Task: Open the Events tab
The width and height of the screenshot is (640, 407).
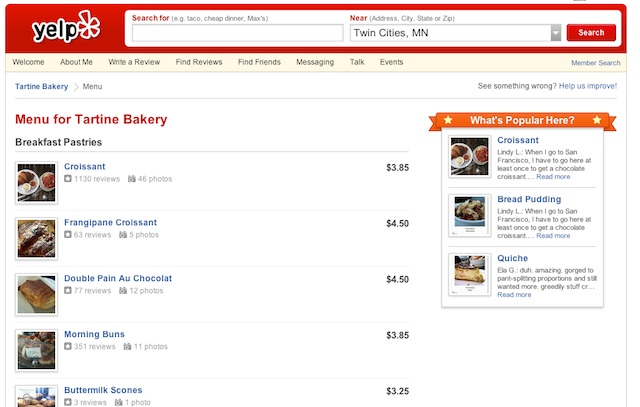Action: click(391, 62)
